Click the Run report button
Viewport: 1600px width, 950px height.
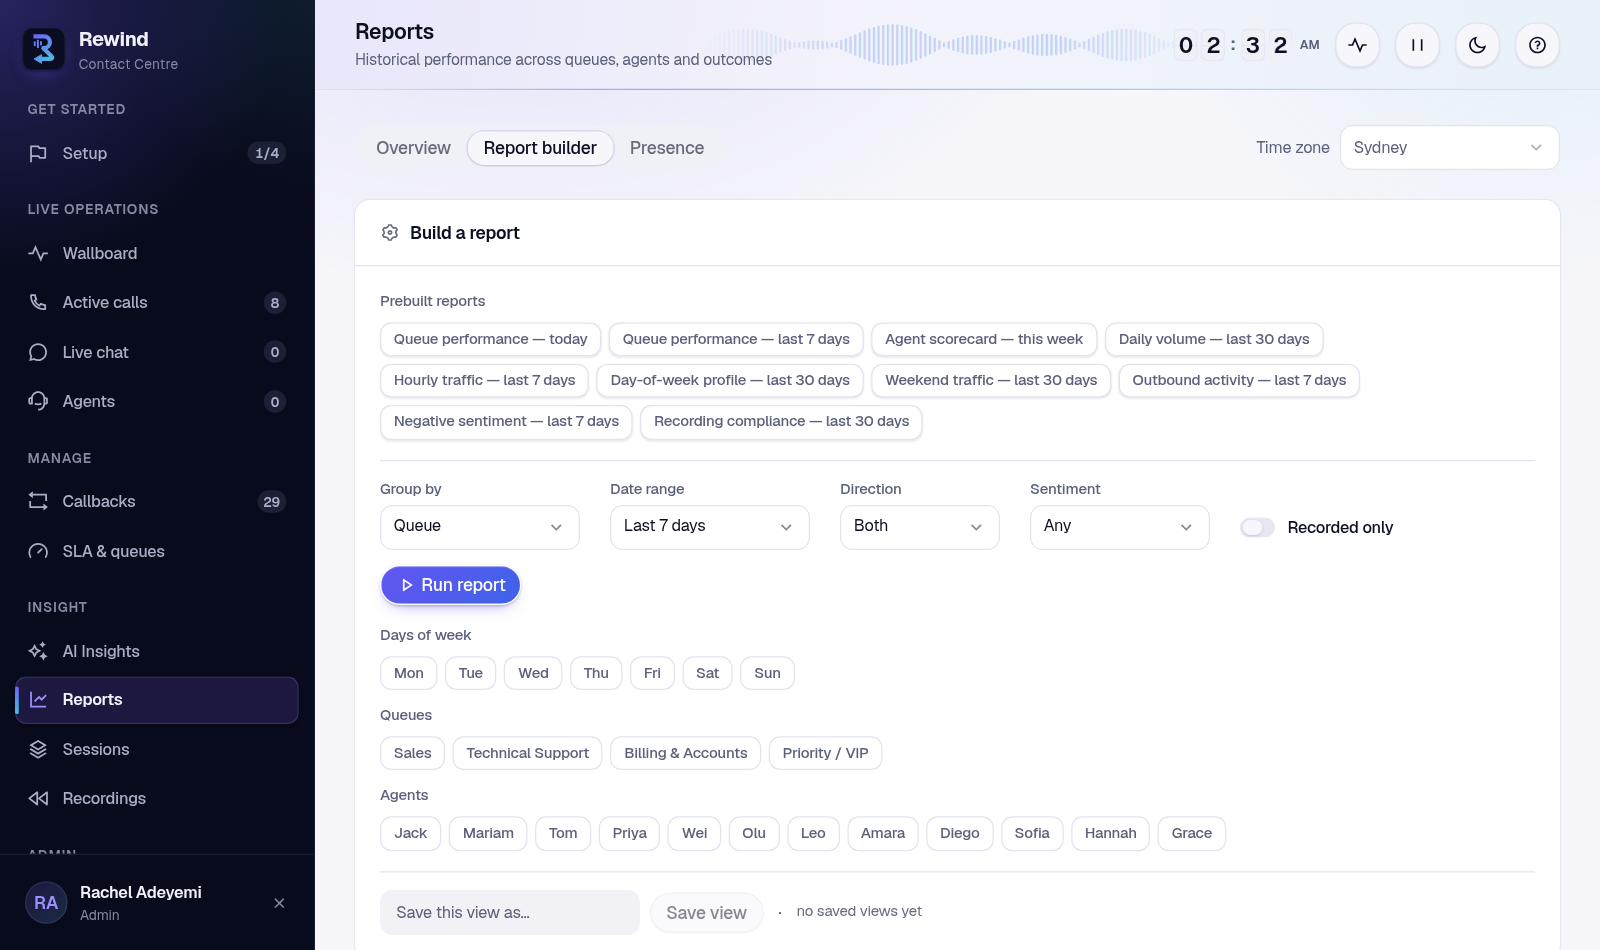click(450, 585)
